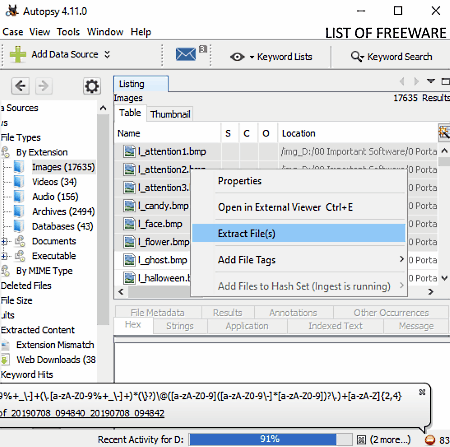Open the Tools menu
The width and height of the screenshot is (450, 447).
[x=68, y=32]
